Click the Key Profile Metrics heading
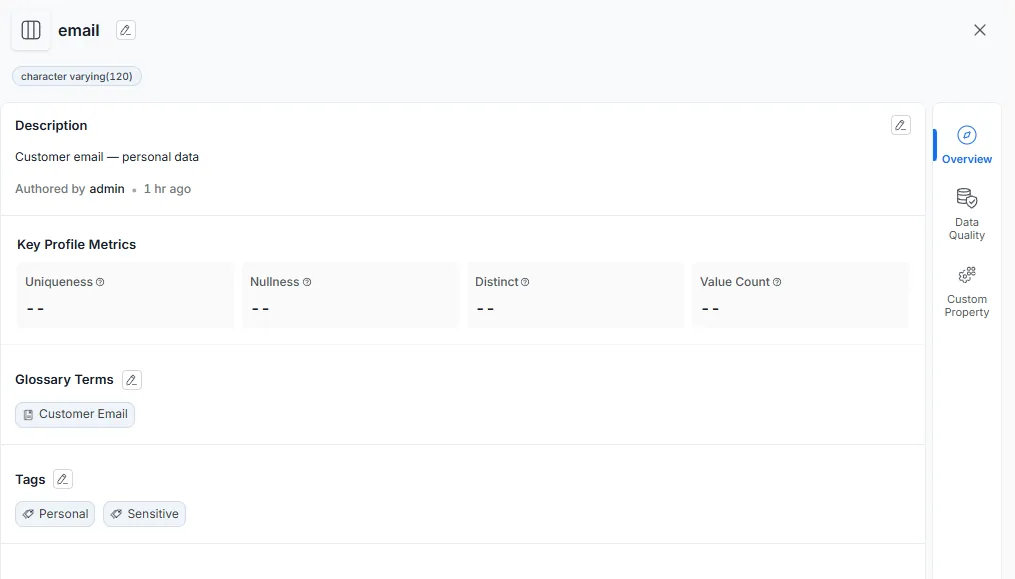The image size is (1015, 579). 76,245
